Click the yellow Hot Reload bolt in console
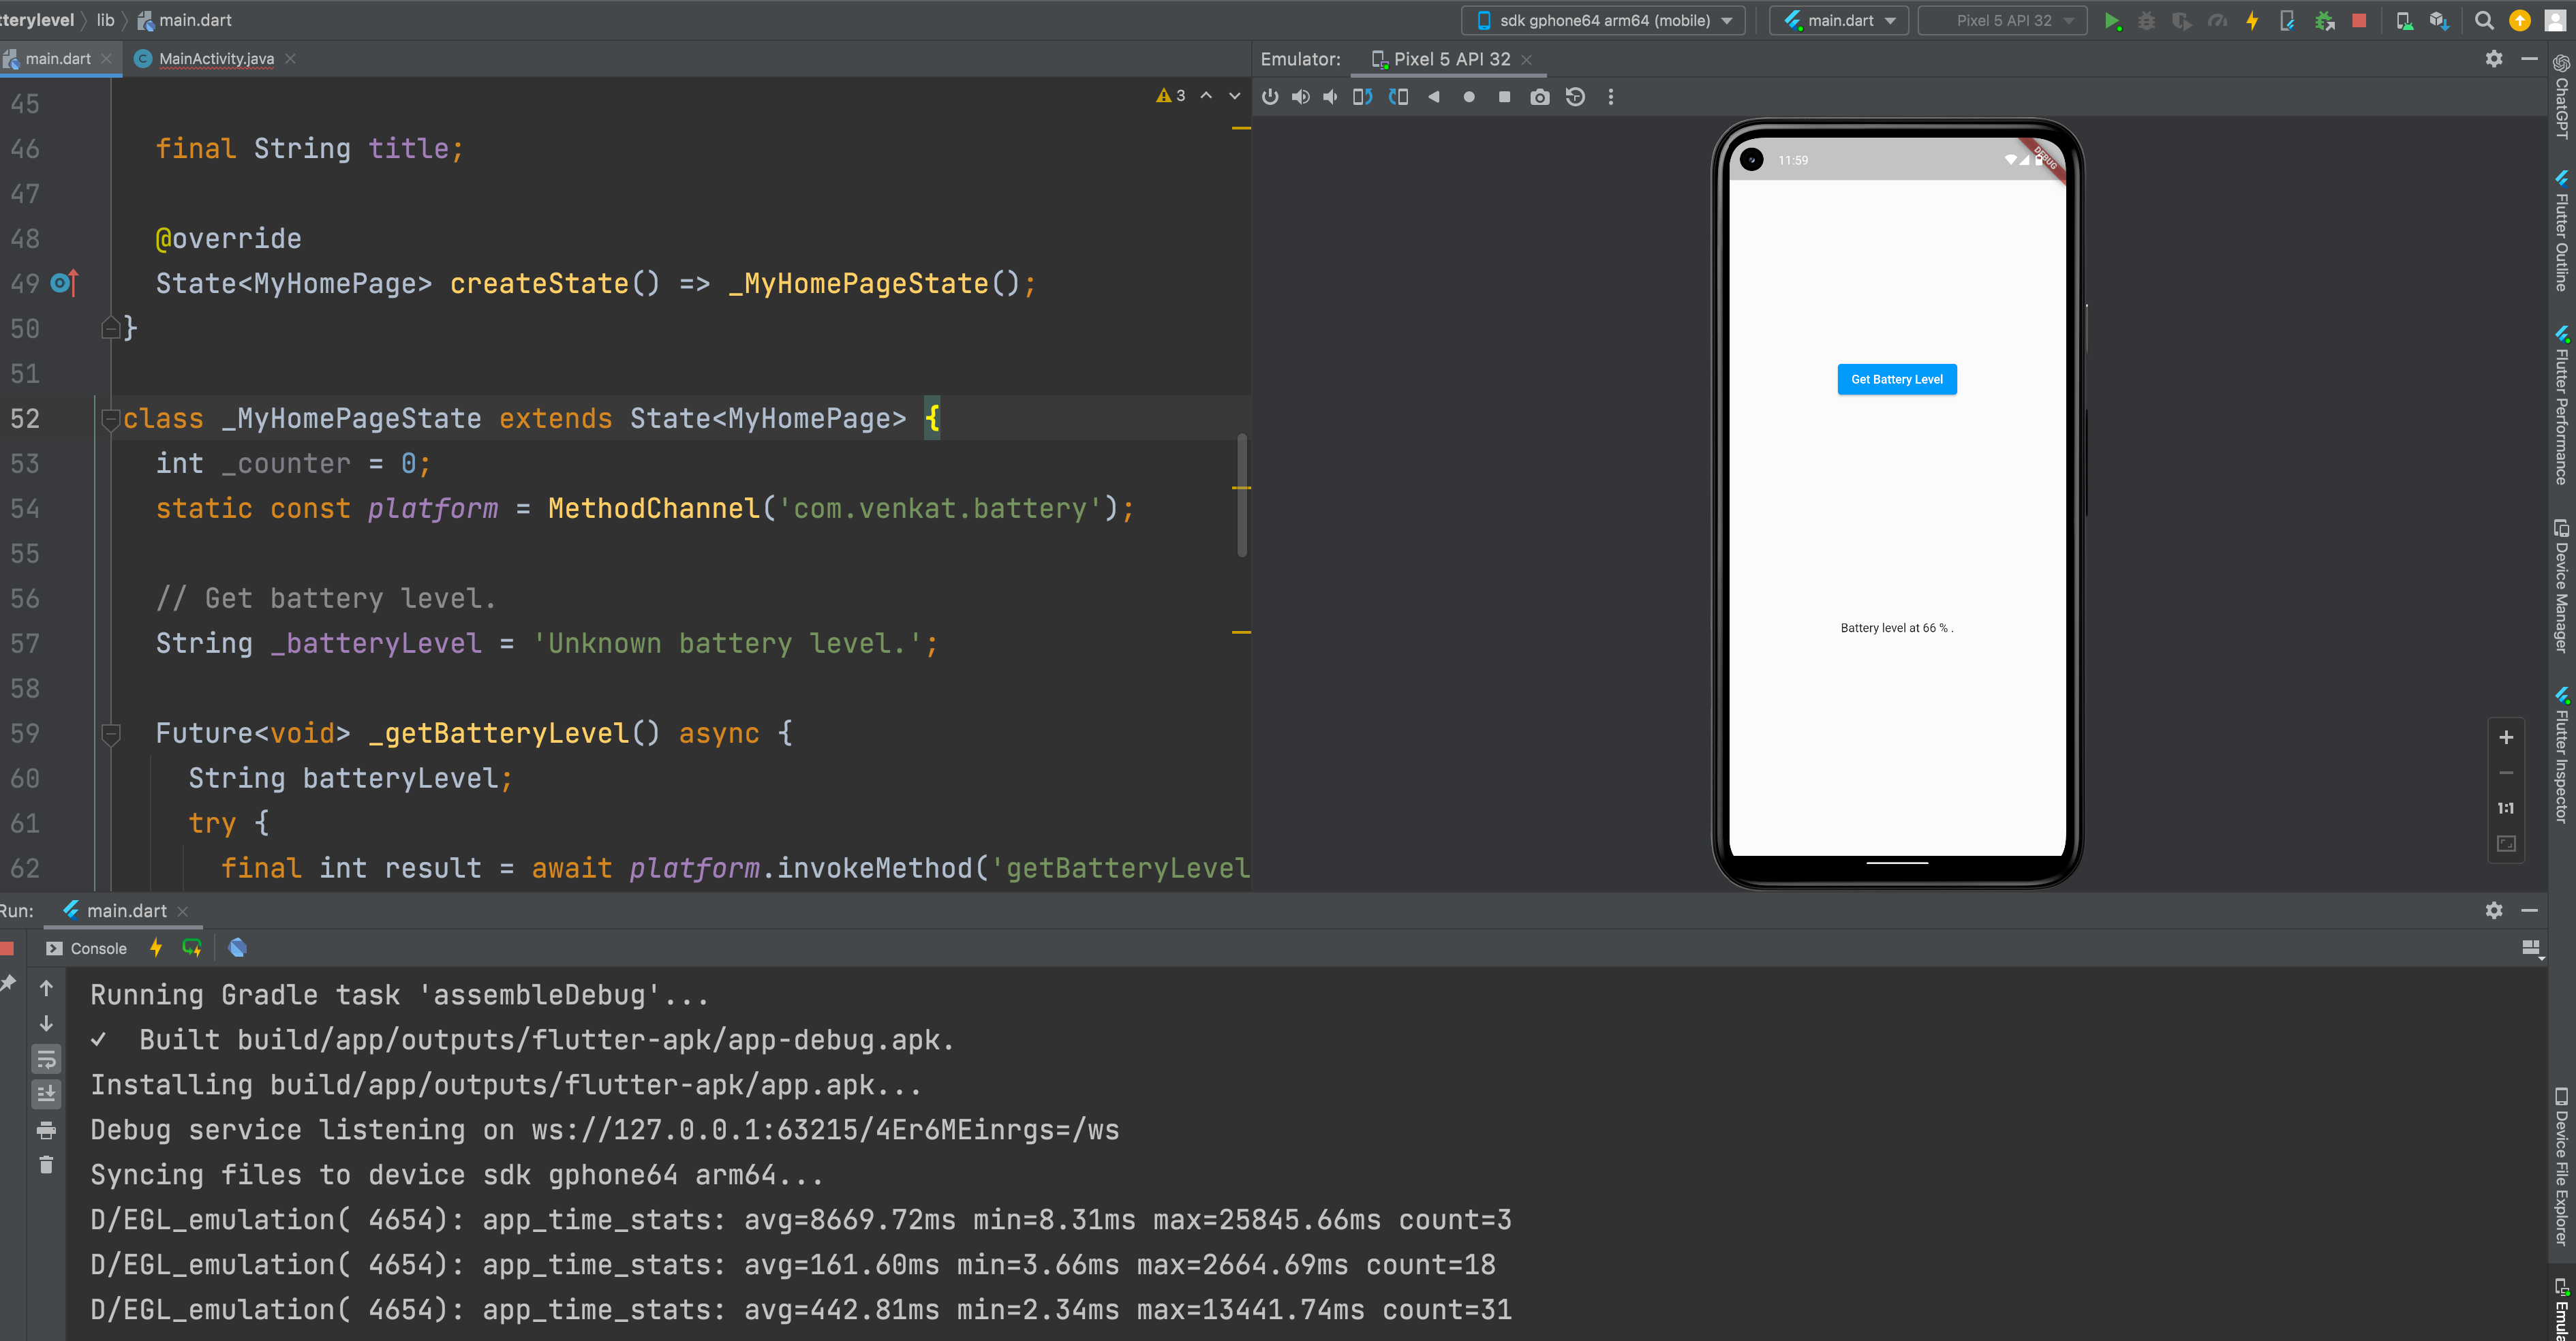The width and height of the screenshot is (2576, 1341). 156,948
